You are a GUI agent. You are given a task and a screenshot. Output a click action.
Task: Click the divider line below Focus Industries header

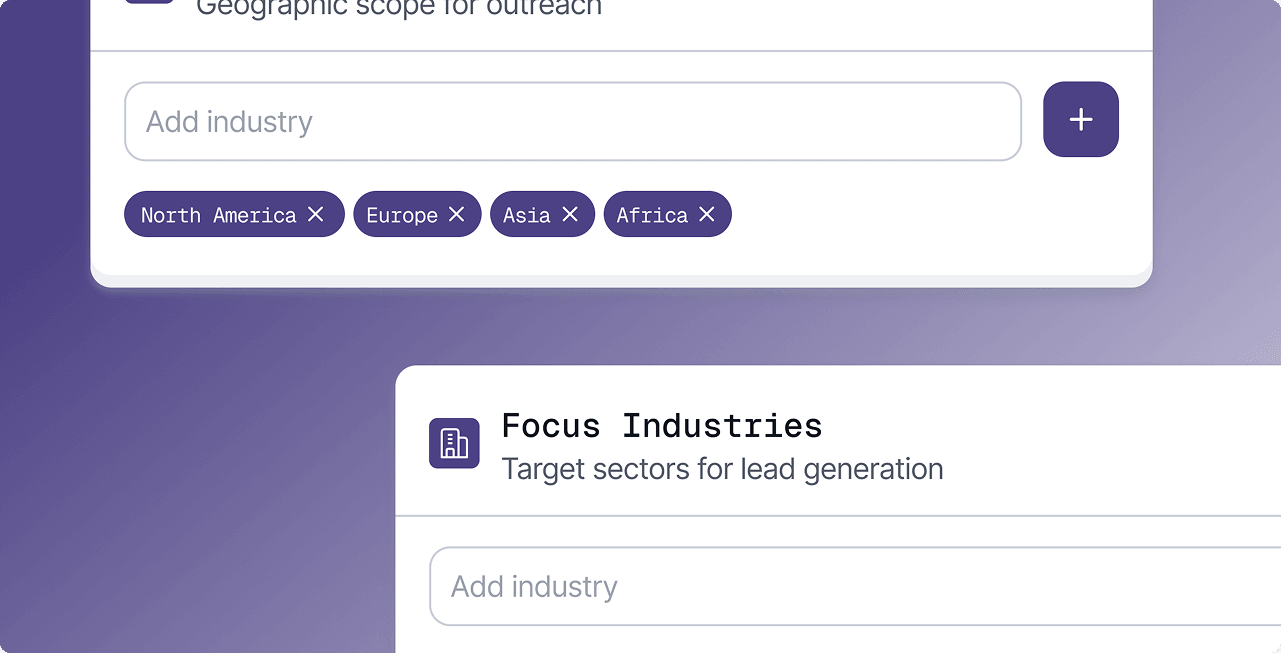(x=838, y=516)
